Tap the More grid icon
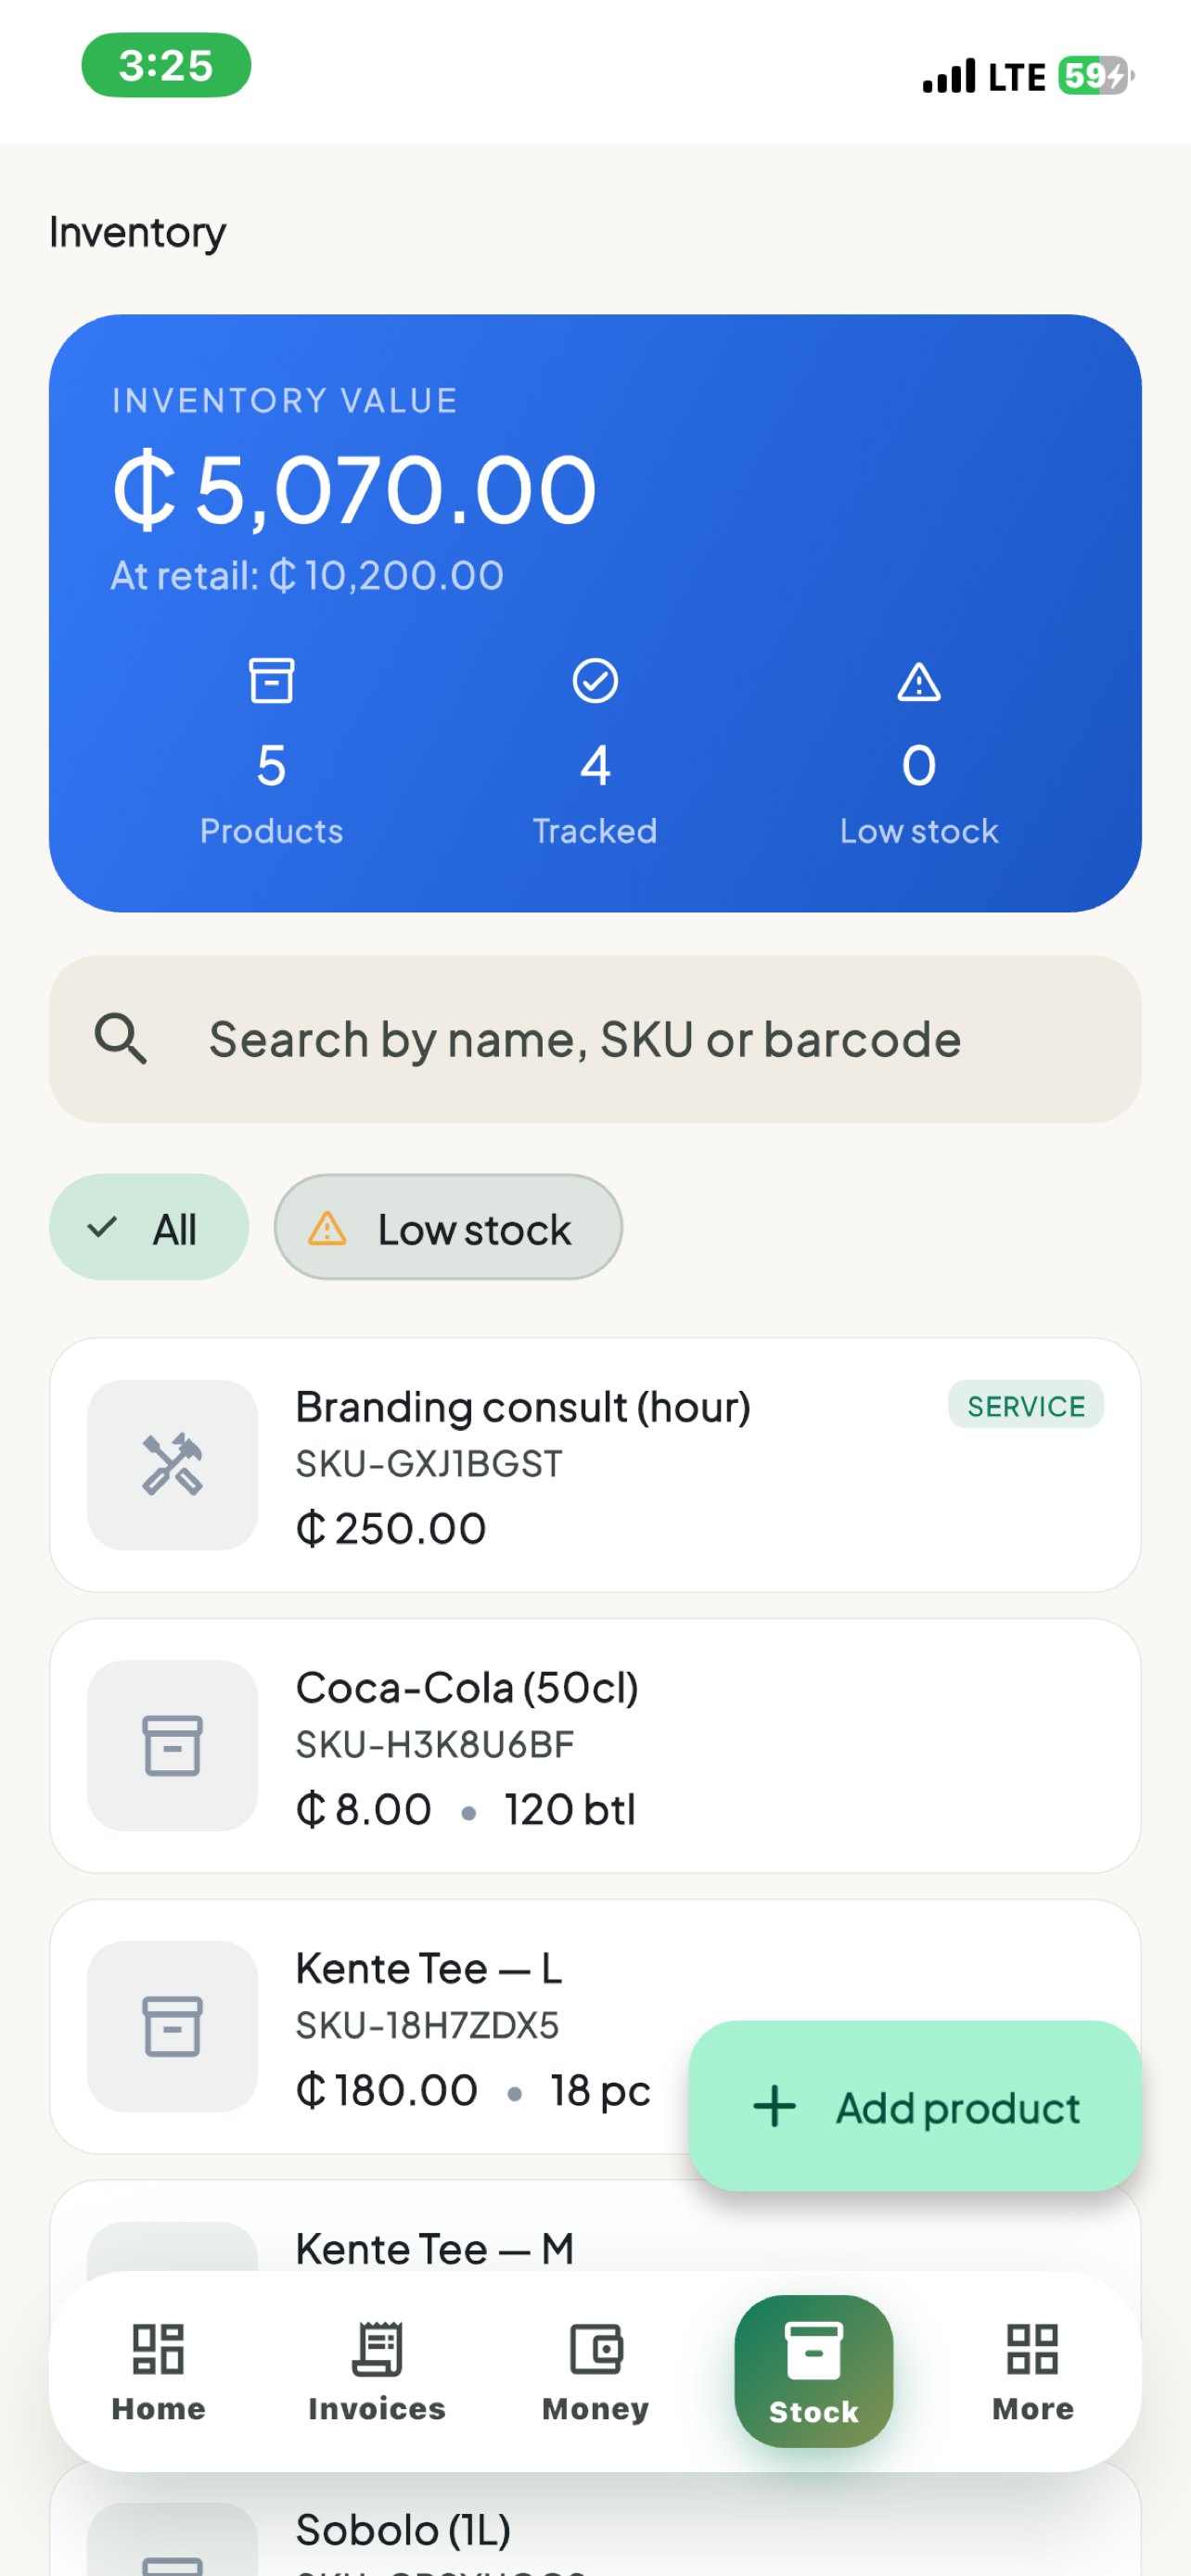The height and width of the screenshot is (2576, 1191). point(1033,2349)
